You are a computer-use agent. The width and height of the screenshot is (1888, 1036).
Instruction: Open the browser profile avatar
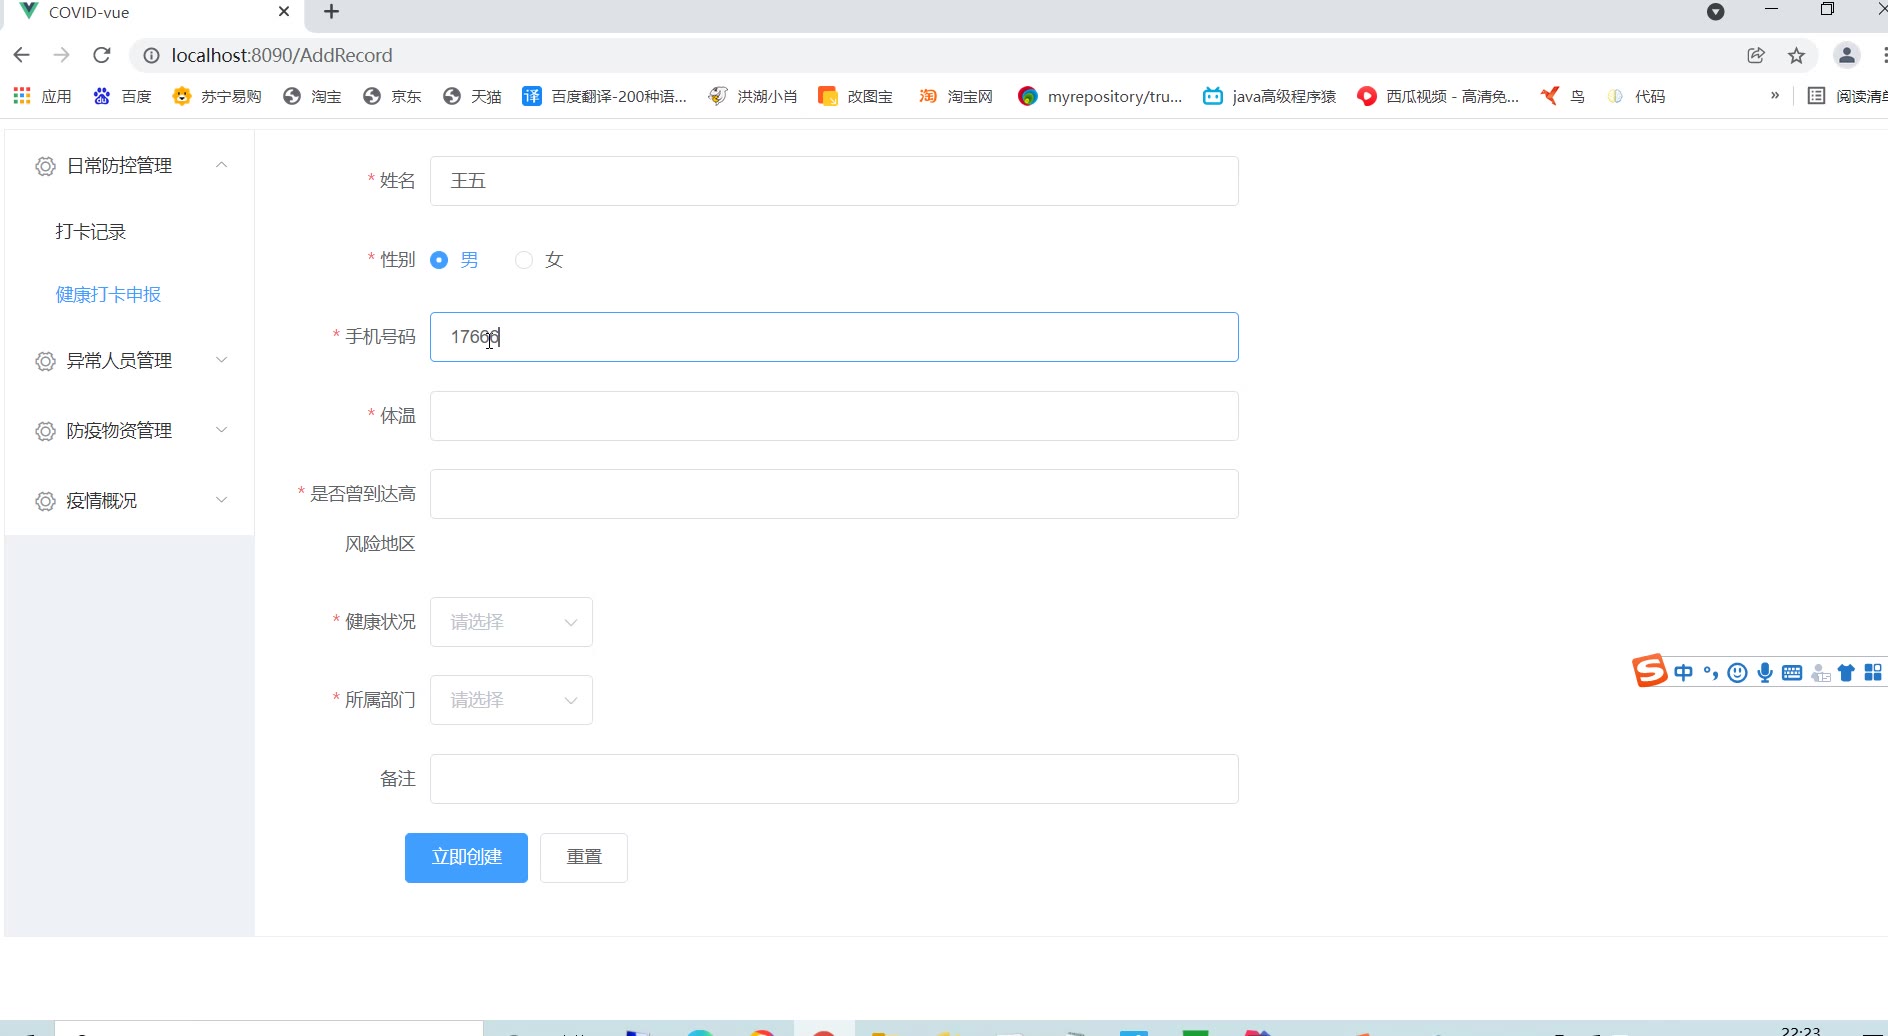pyautogui.click(x=1847, y=55)
